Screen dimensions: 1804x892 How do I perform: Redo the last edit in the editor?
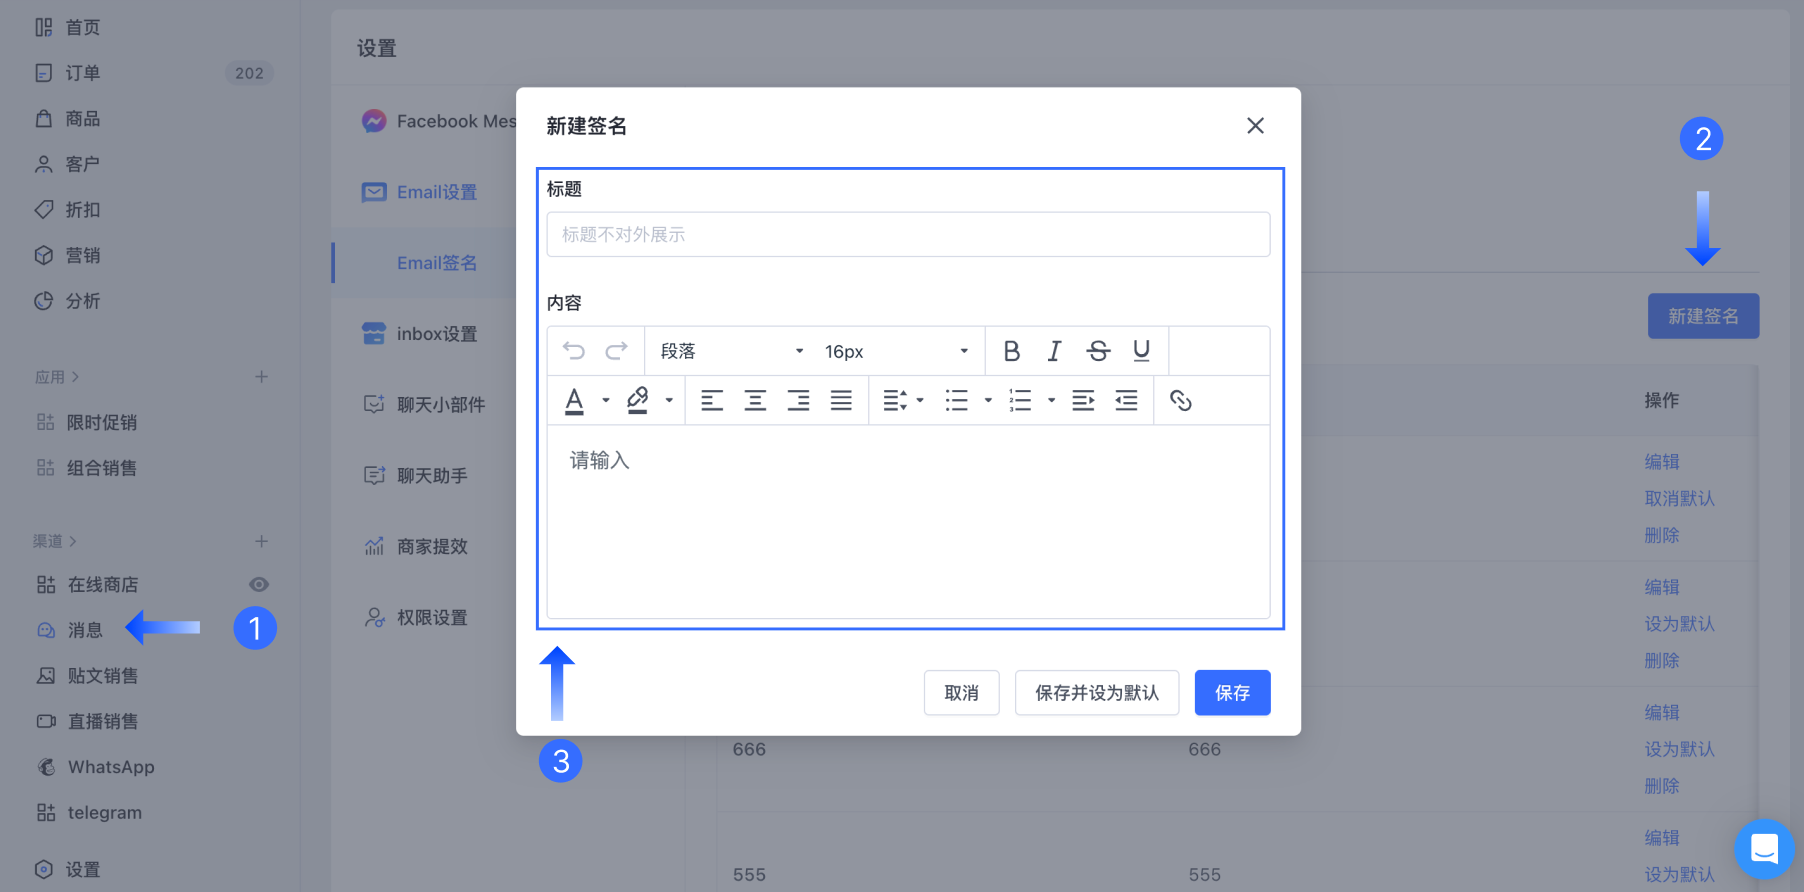(617, 351)
